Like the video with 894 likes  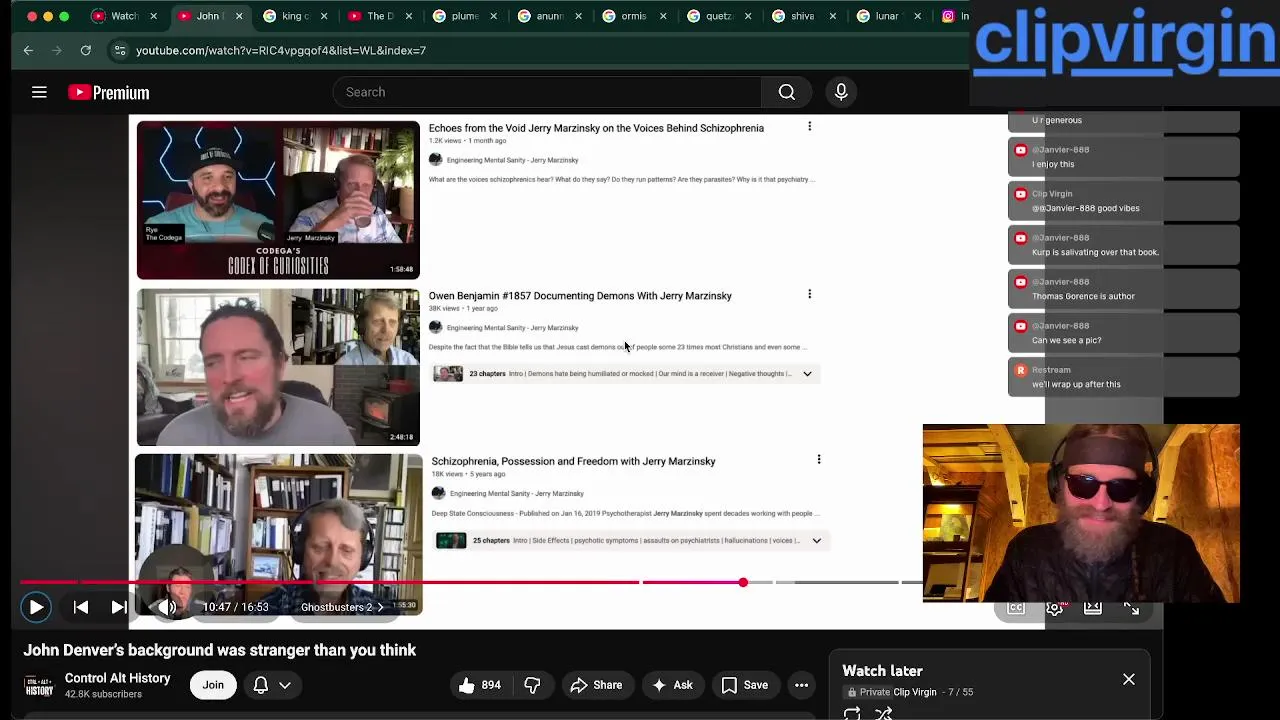pyautogui.click(x=480, y=685)
